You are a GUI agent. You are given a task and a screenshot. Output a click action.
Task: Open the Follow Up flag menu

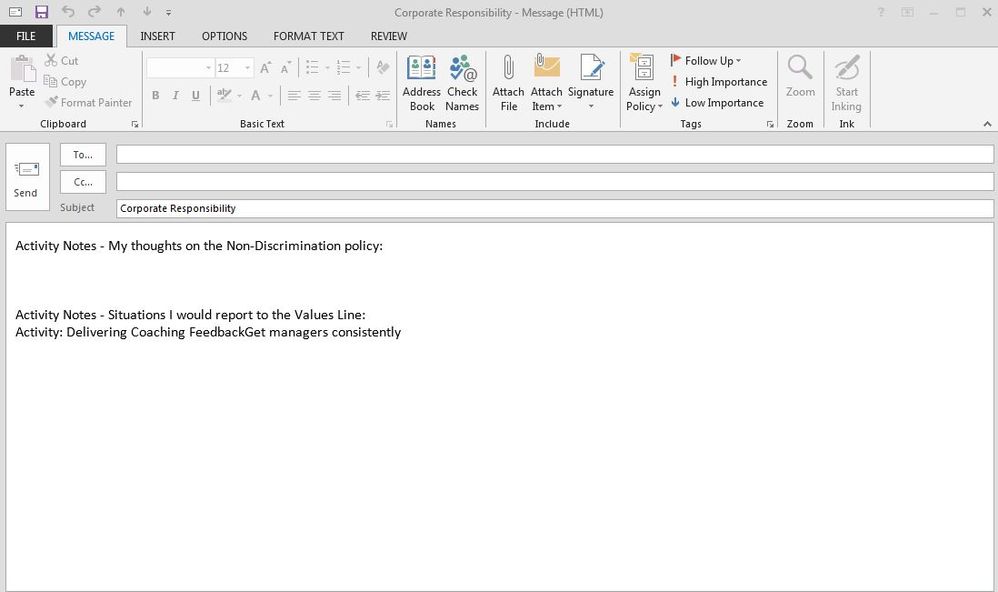coord(706,60)
